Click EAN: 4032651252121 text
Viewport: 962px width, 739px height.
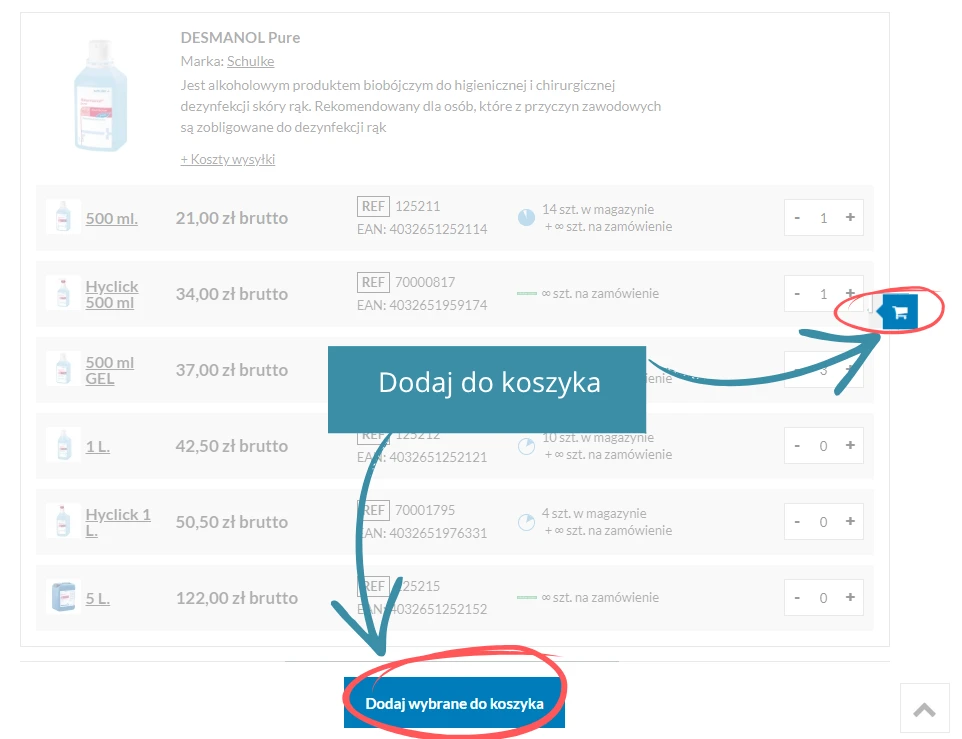[x=422, y=458]
